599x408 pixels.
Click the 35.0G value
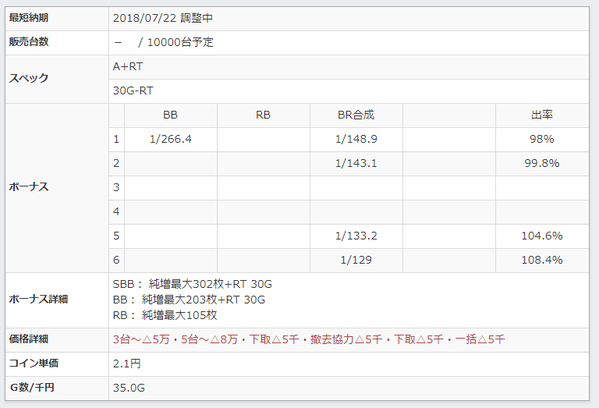[129, 388]
